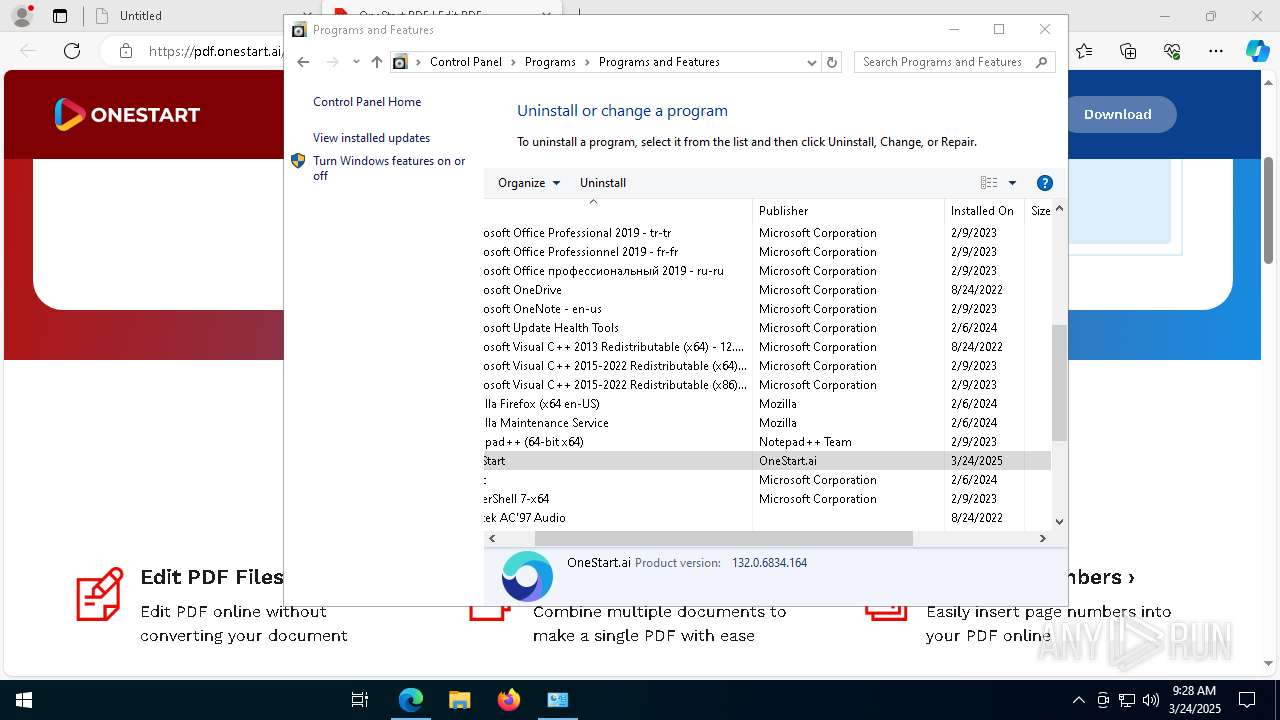Open the volume control in system tray
This screenshot has width=1280, height=720.
click(x=1150, y=700)
